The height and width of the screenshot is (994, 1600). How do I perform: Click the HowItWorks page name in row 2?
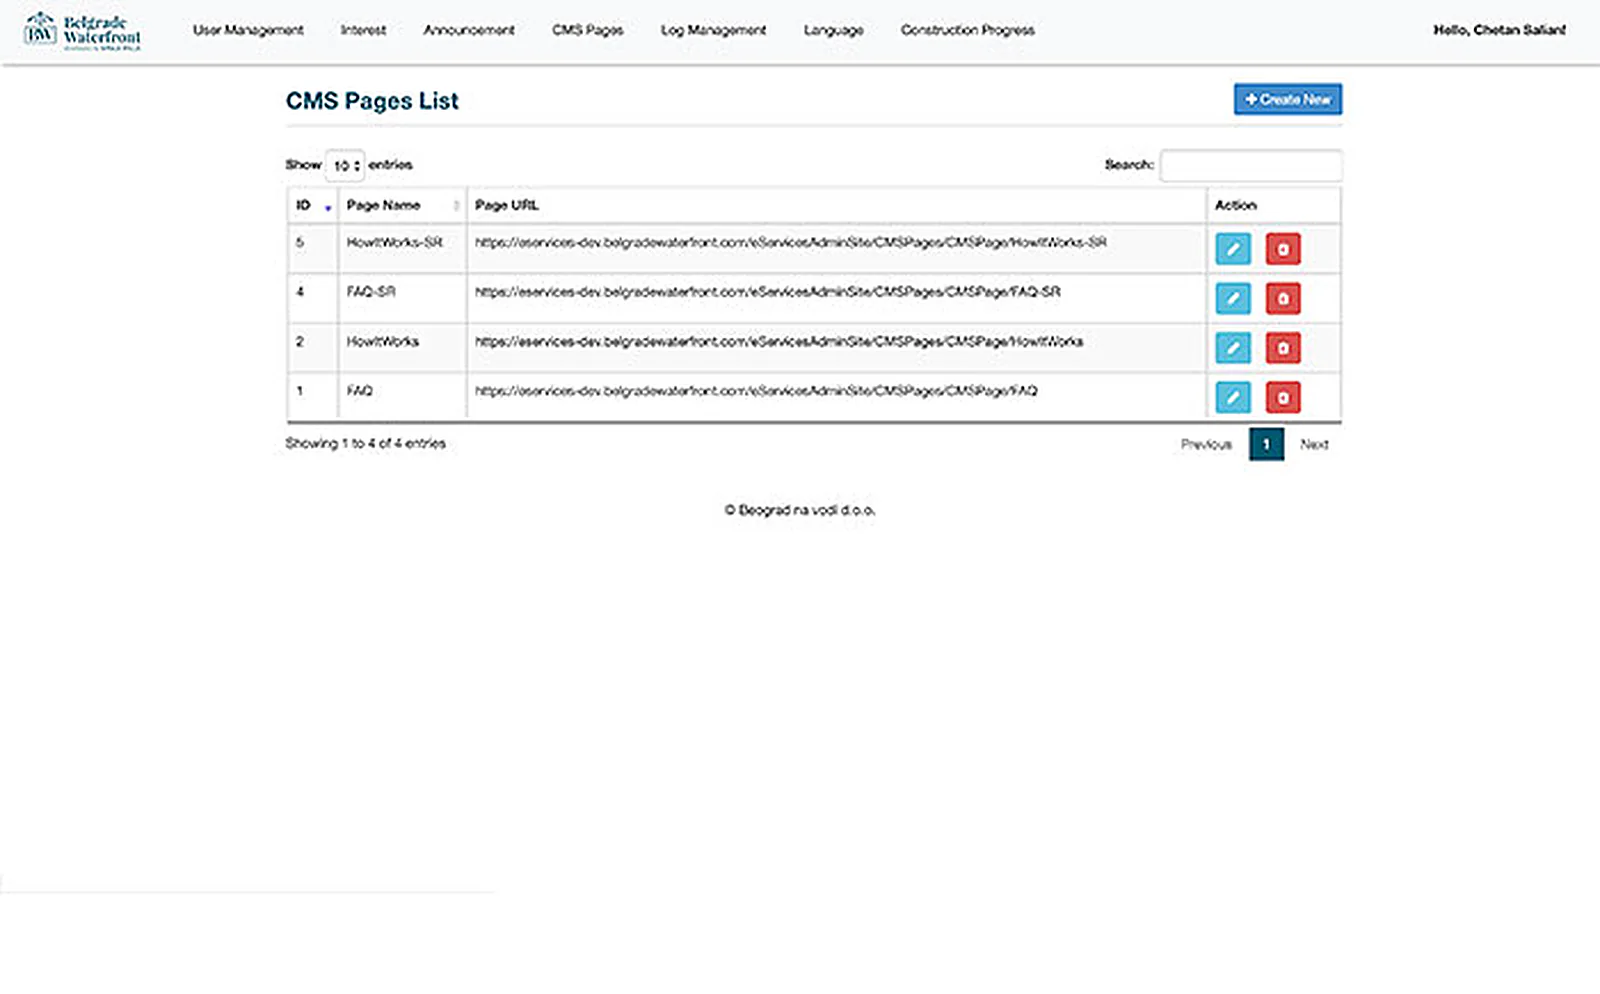382,341
